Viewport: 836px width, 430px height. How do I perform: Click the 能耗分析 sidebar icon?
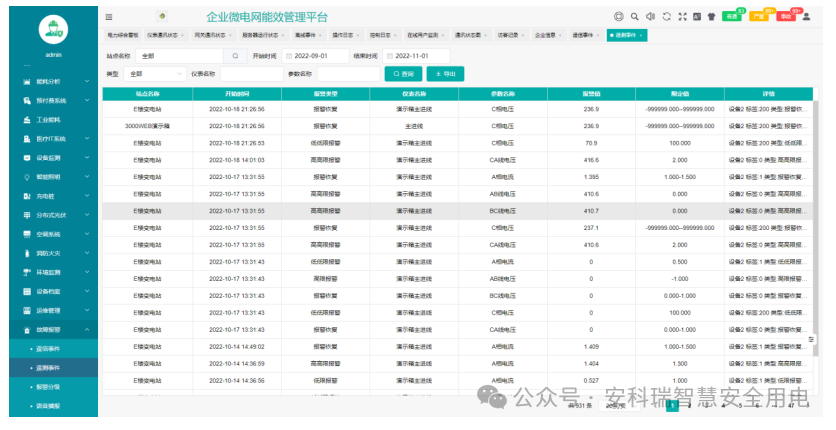point(27,82)
